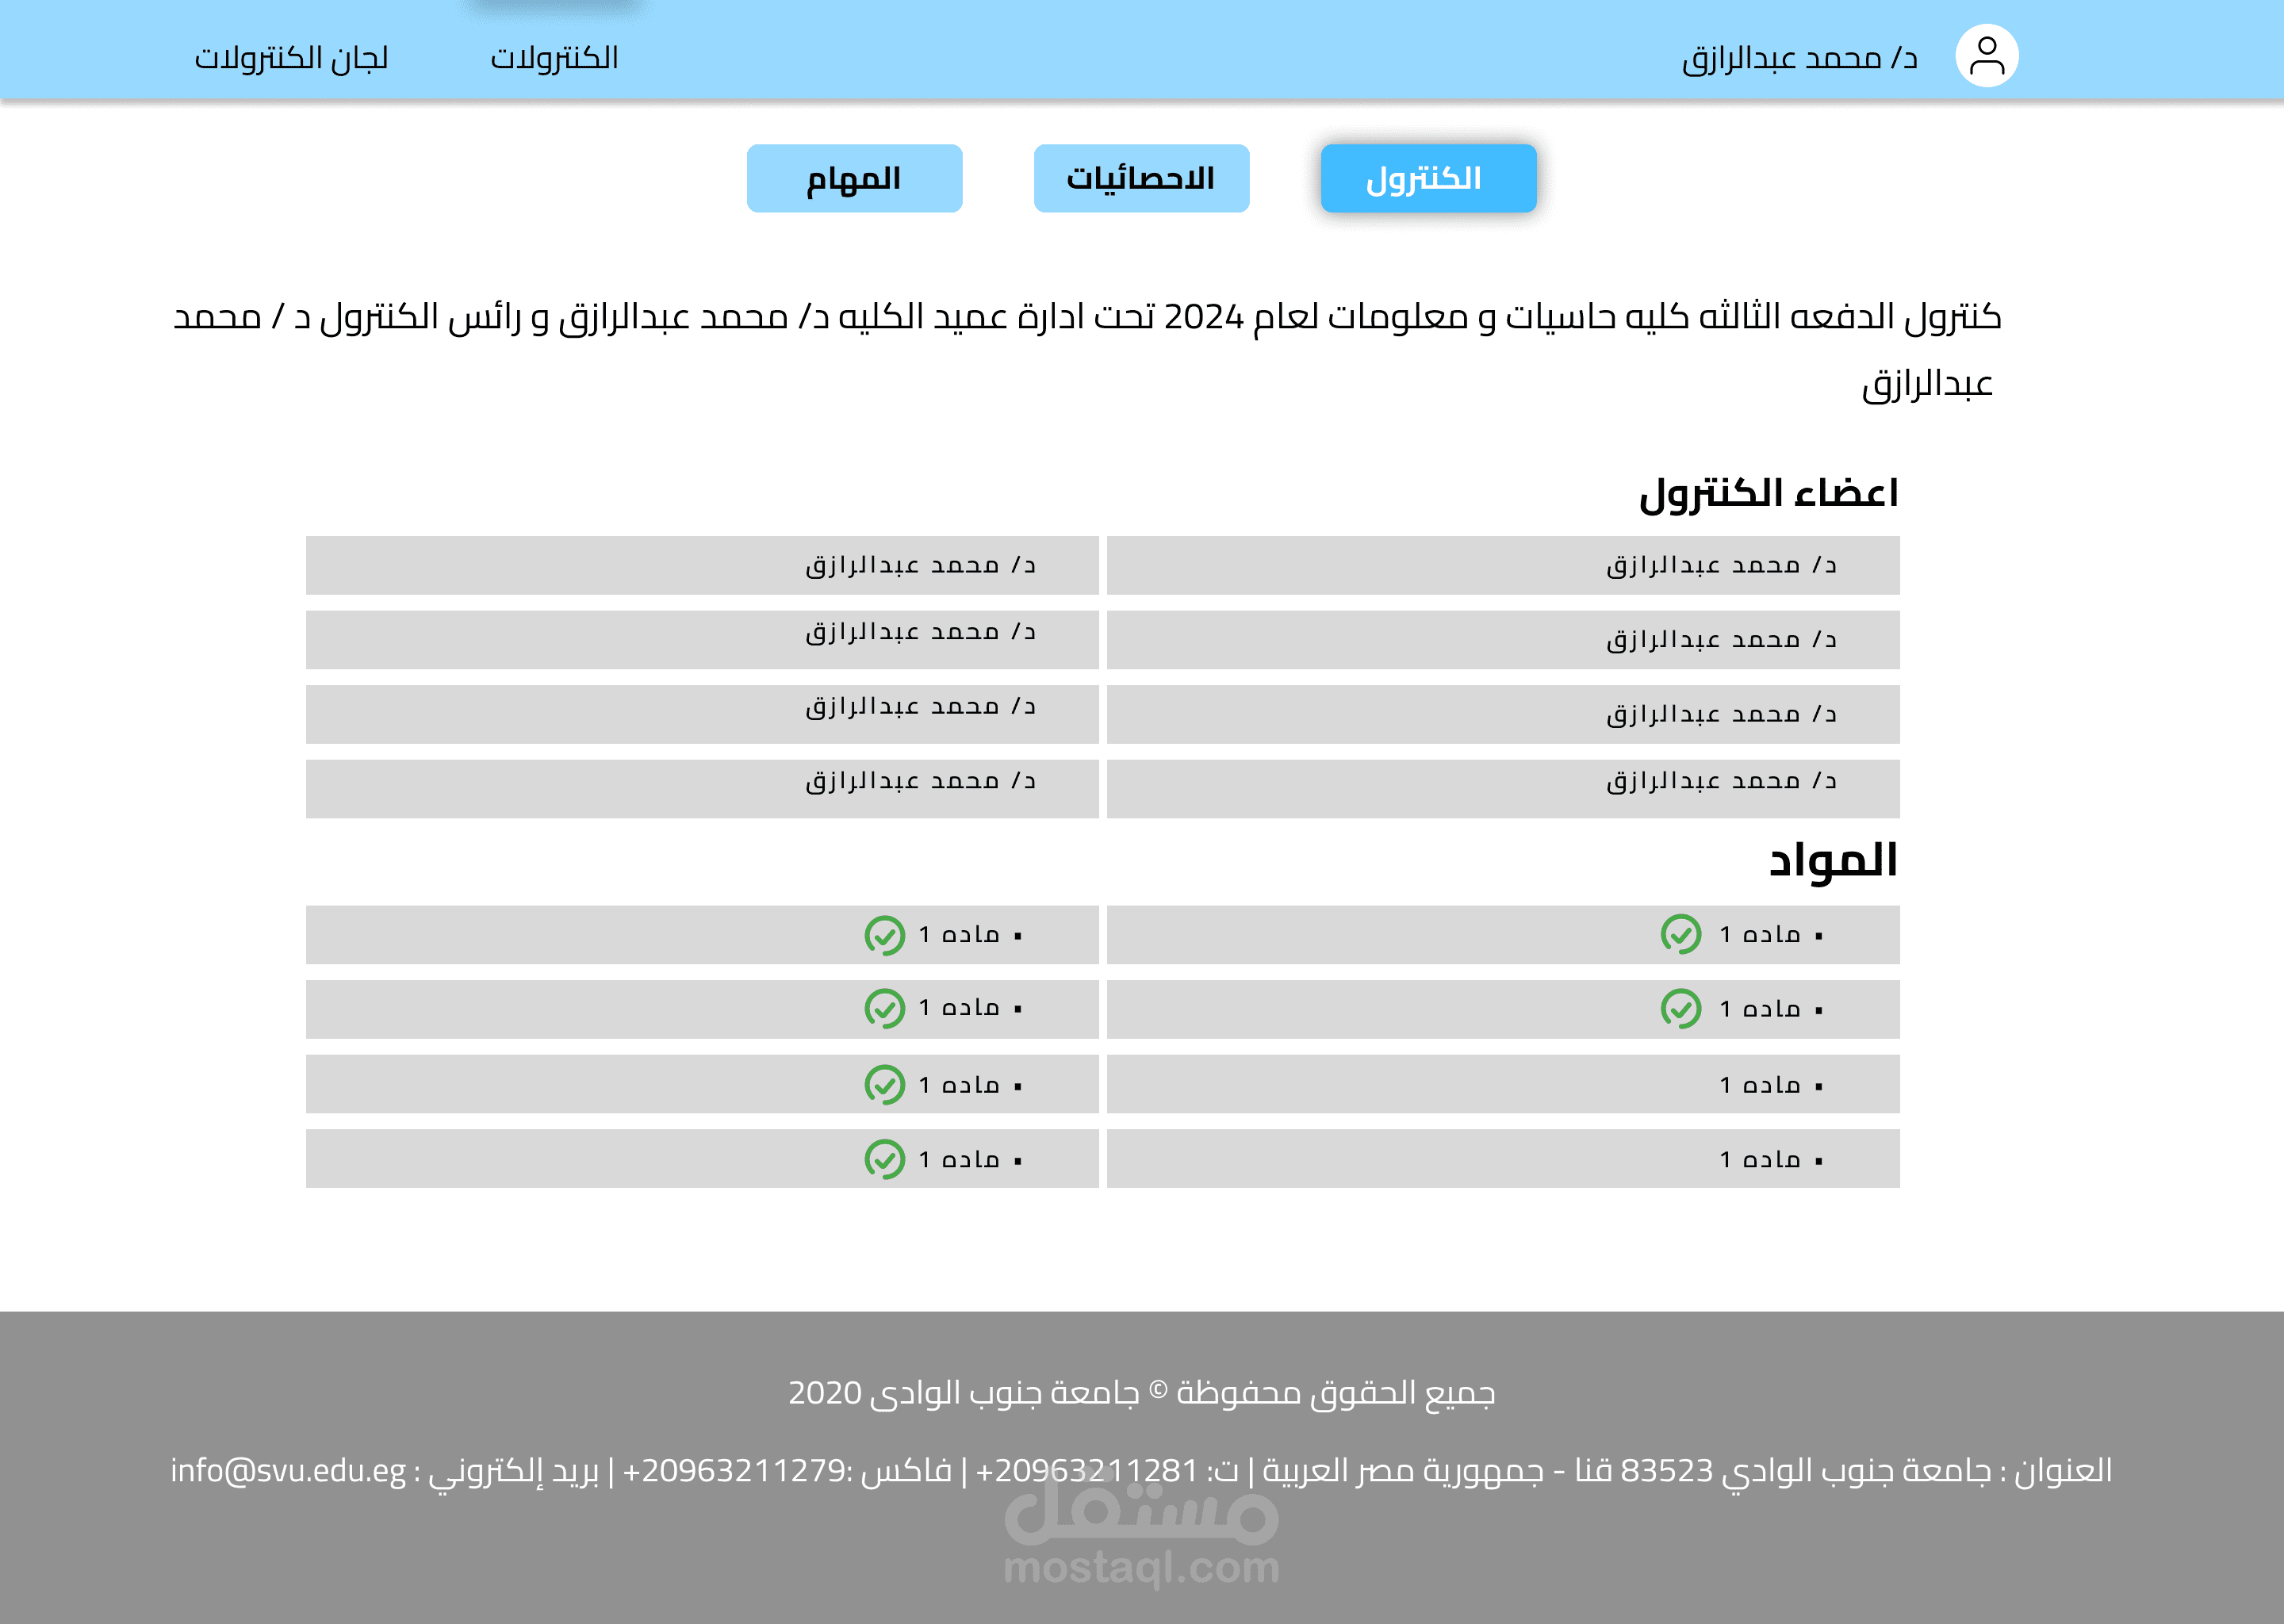Select unchecked fourth مادة 1 row in right column
Image resolution: width=2284 pixels, height=1624 pixels.
[x=1502, y=1159]
